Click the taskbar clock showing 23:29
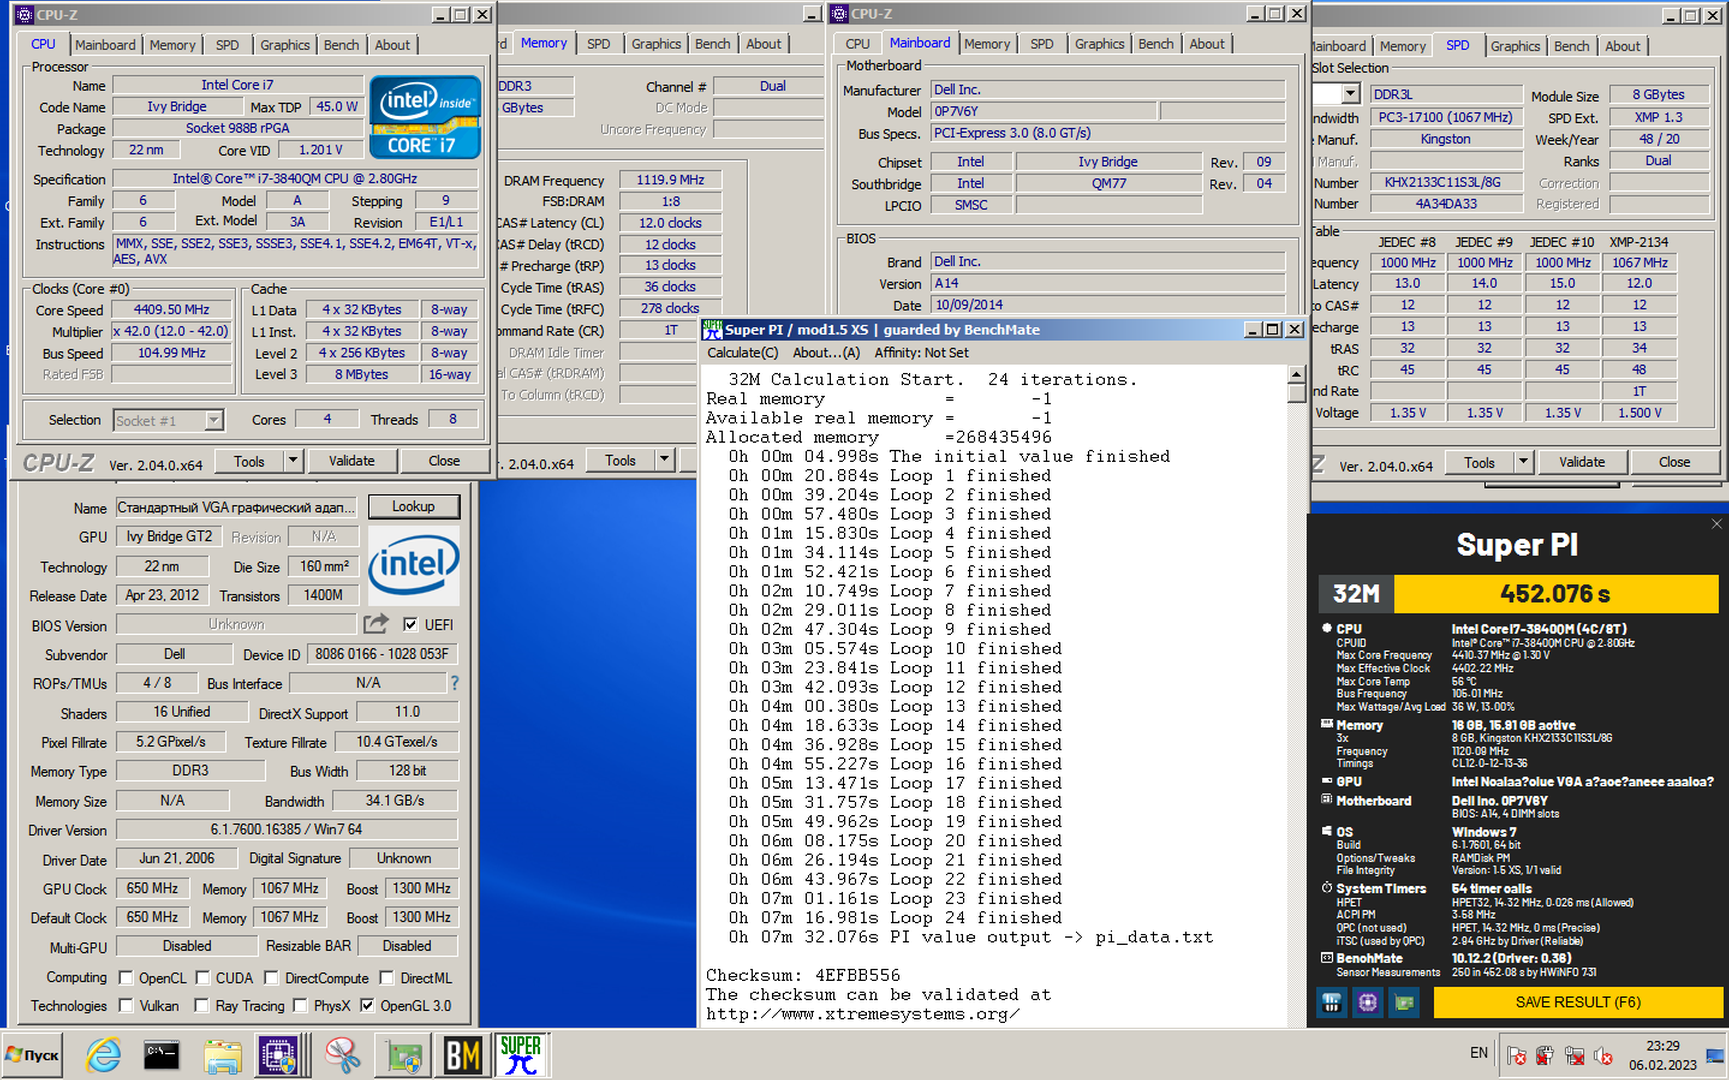This screenshot has height=1080, width=1729. [1662, 1046]
